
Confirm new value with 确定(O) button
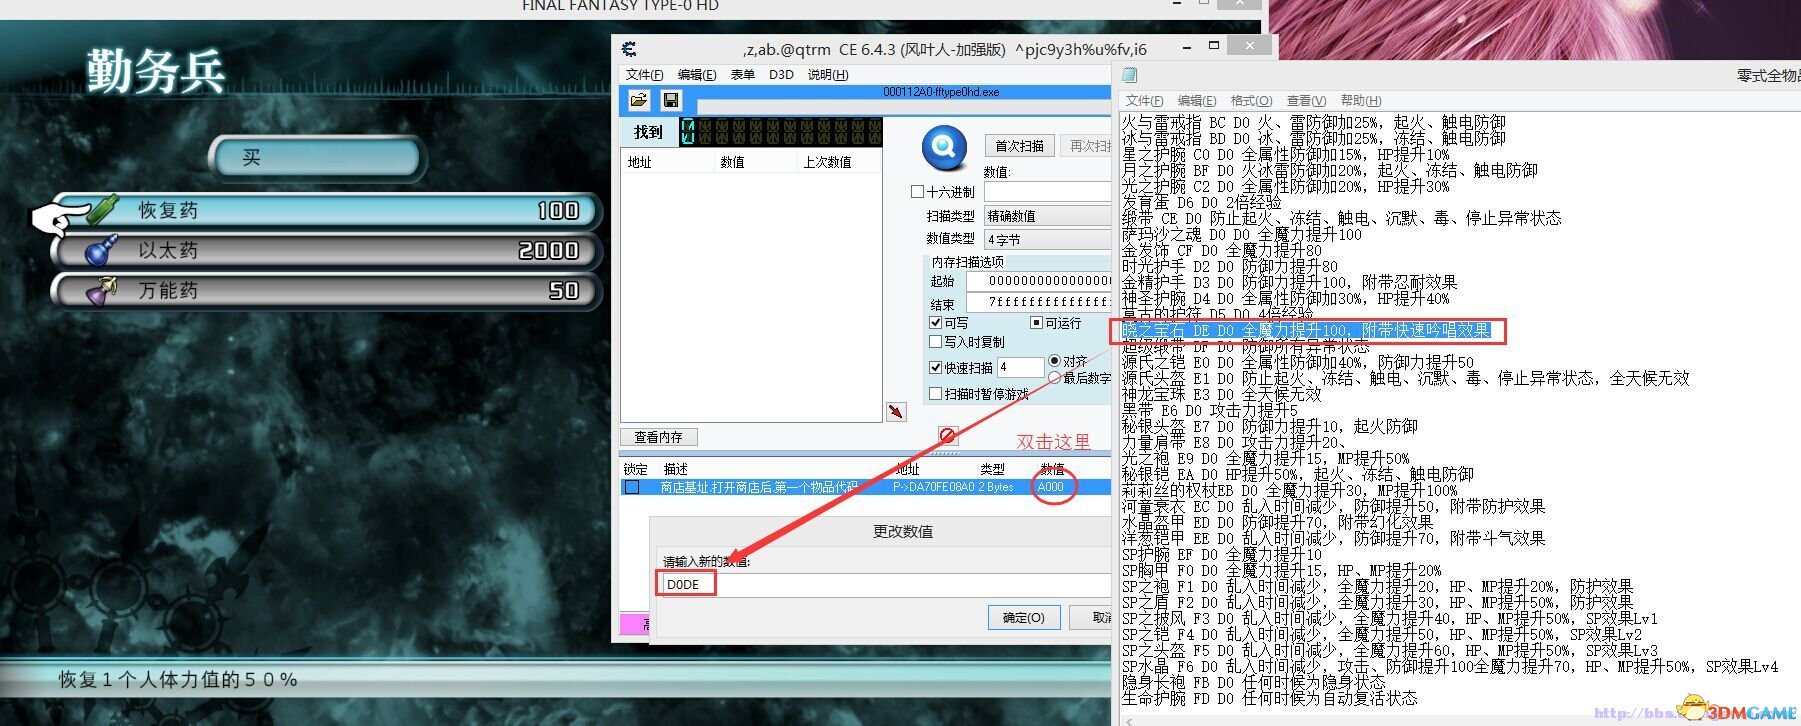click(x=1023, y=618)
